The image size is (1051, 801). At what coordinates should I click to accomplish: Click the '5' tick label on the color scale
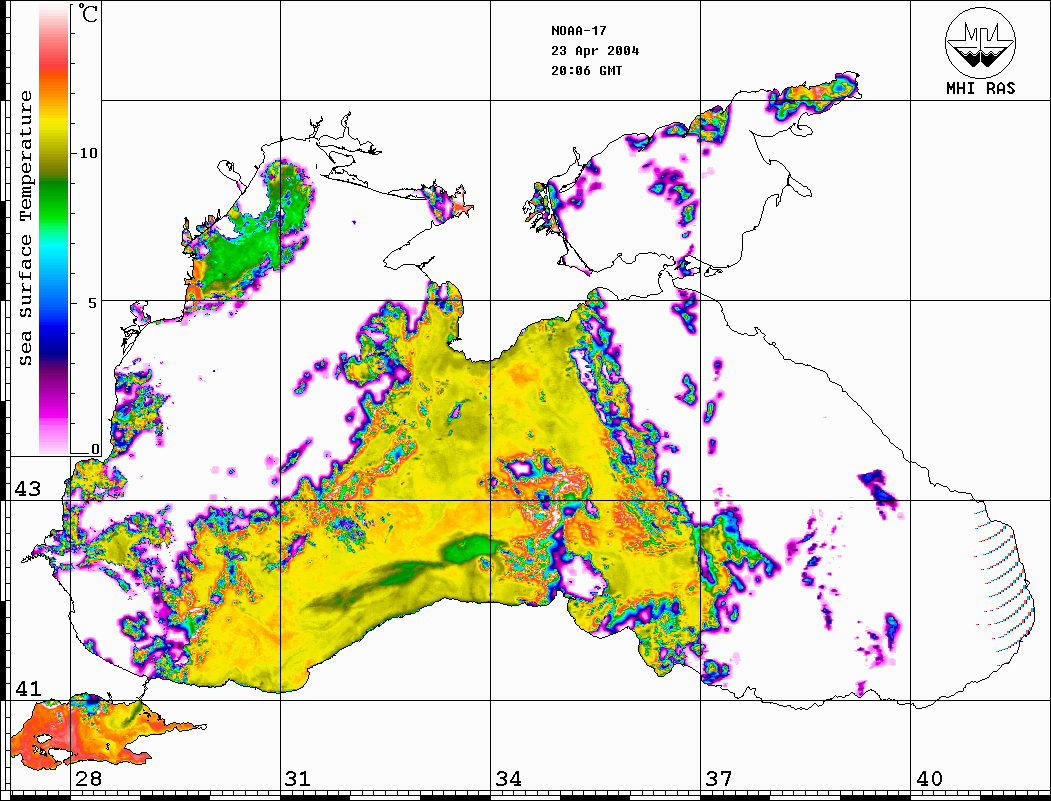pyautogui.click(x=92, y=303)
